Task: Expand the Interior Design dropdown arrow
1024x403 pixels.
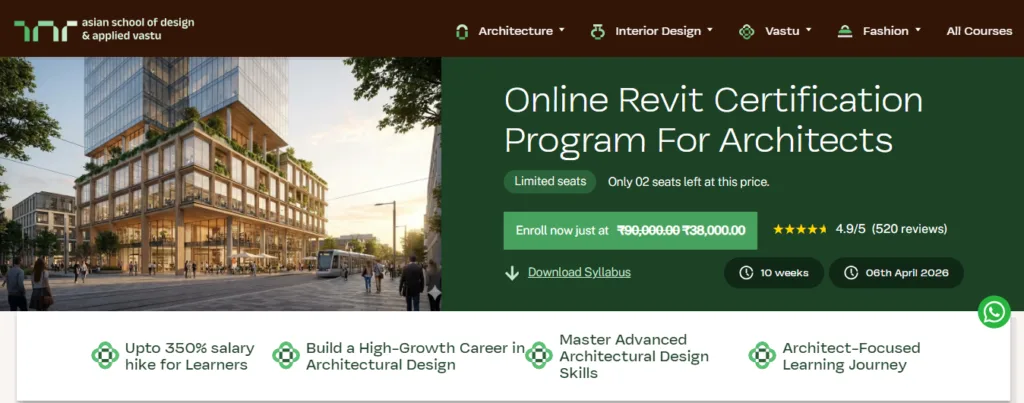Action: pos(710,30)
